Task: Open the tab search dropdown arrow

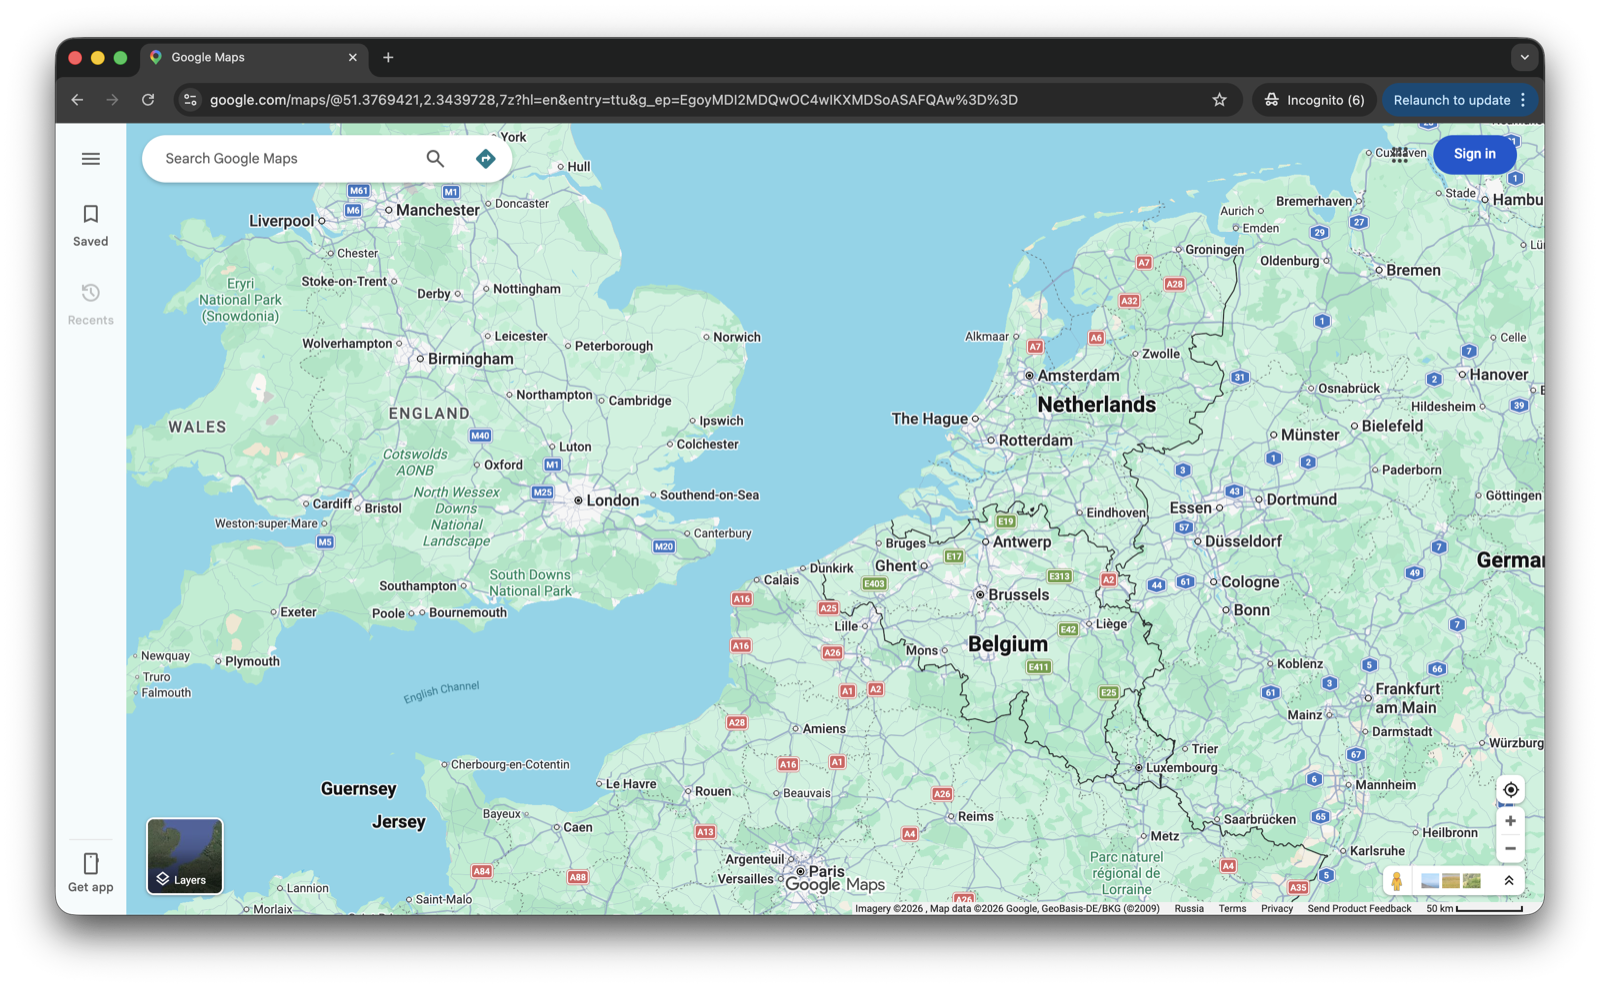Action: pos(1524,57)
